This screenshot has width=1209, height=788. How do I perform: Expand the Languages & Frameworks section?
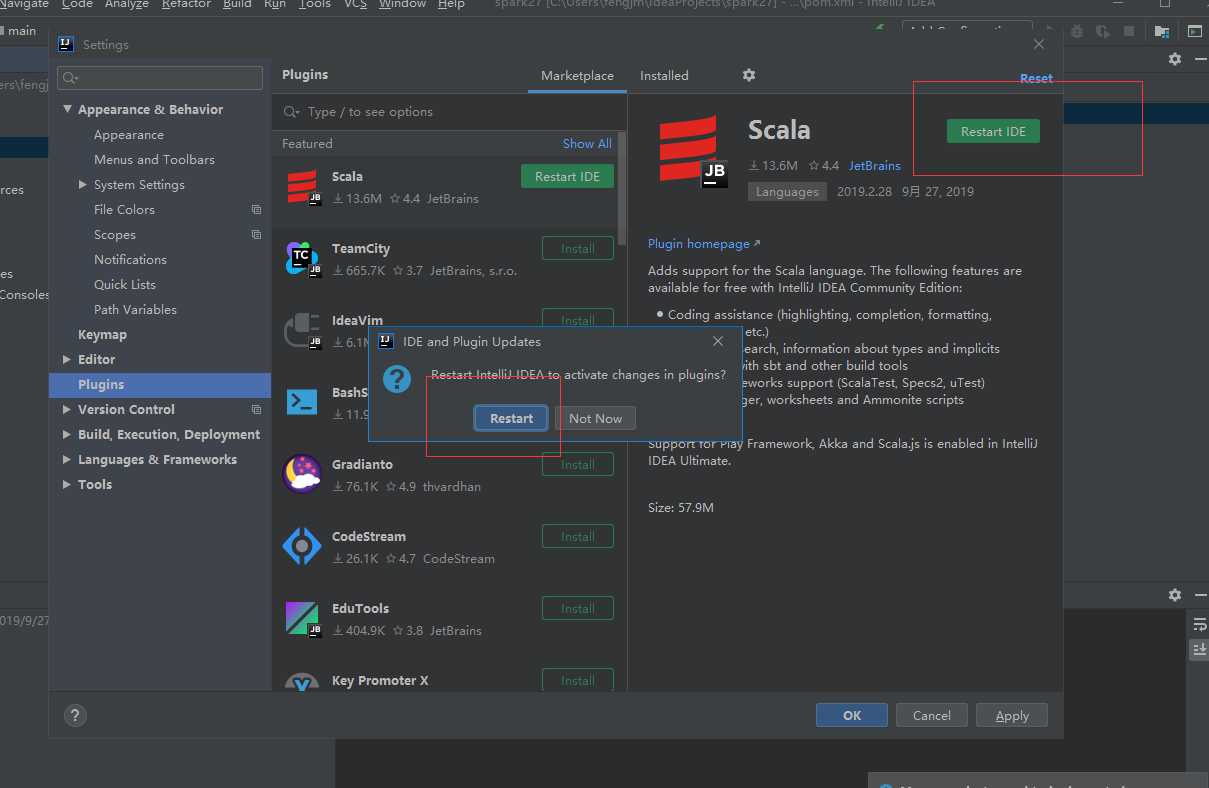pyautogui.click(x=68, y=460)
